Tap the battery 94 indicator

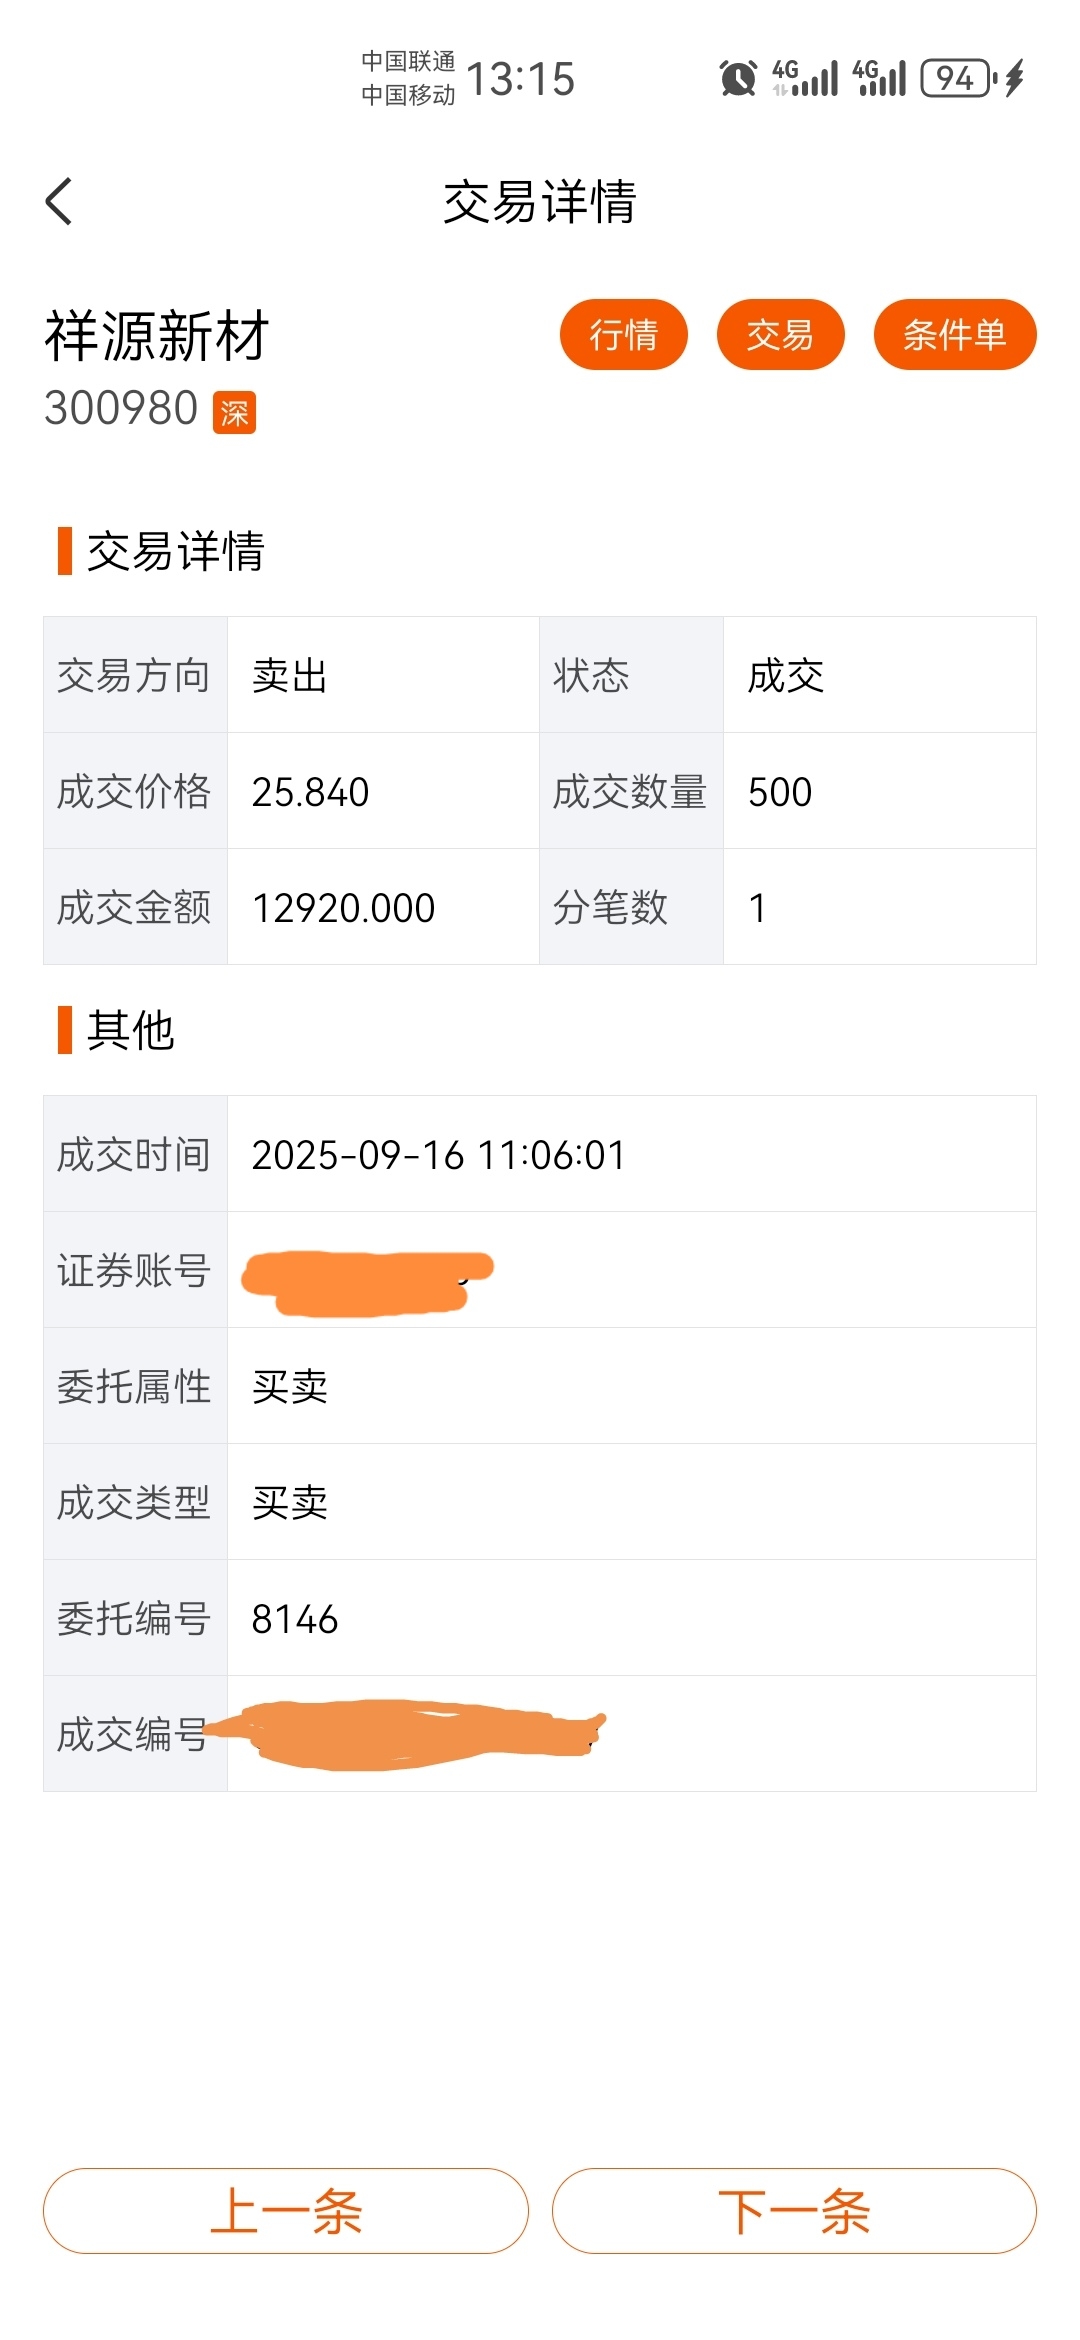tap(955, 78)
